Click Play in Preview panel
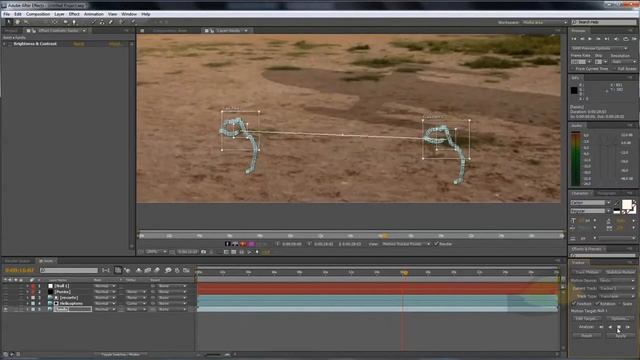Image resolution: width=640 pixels, height=360 pixels. click(590, 39)
